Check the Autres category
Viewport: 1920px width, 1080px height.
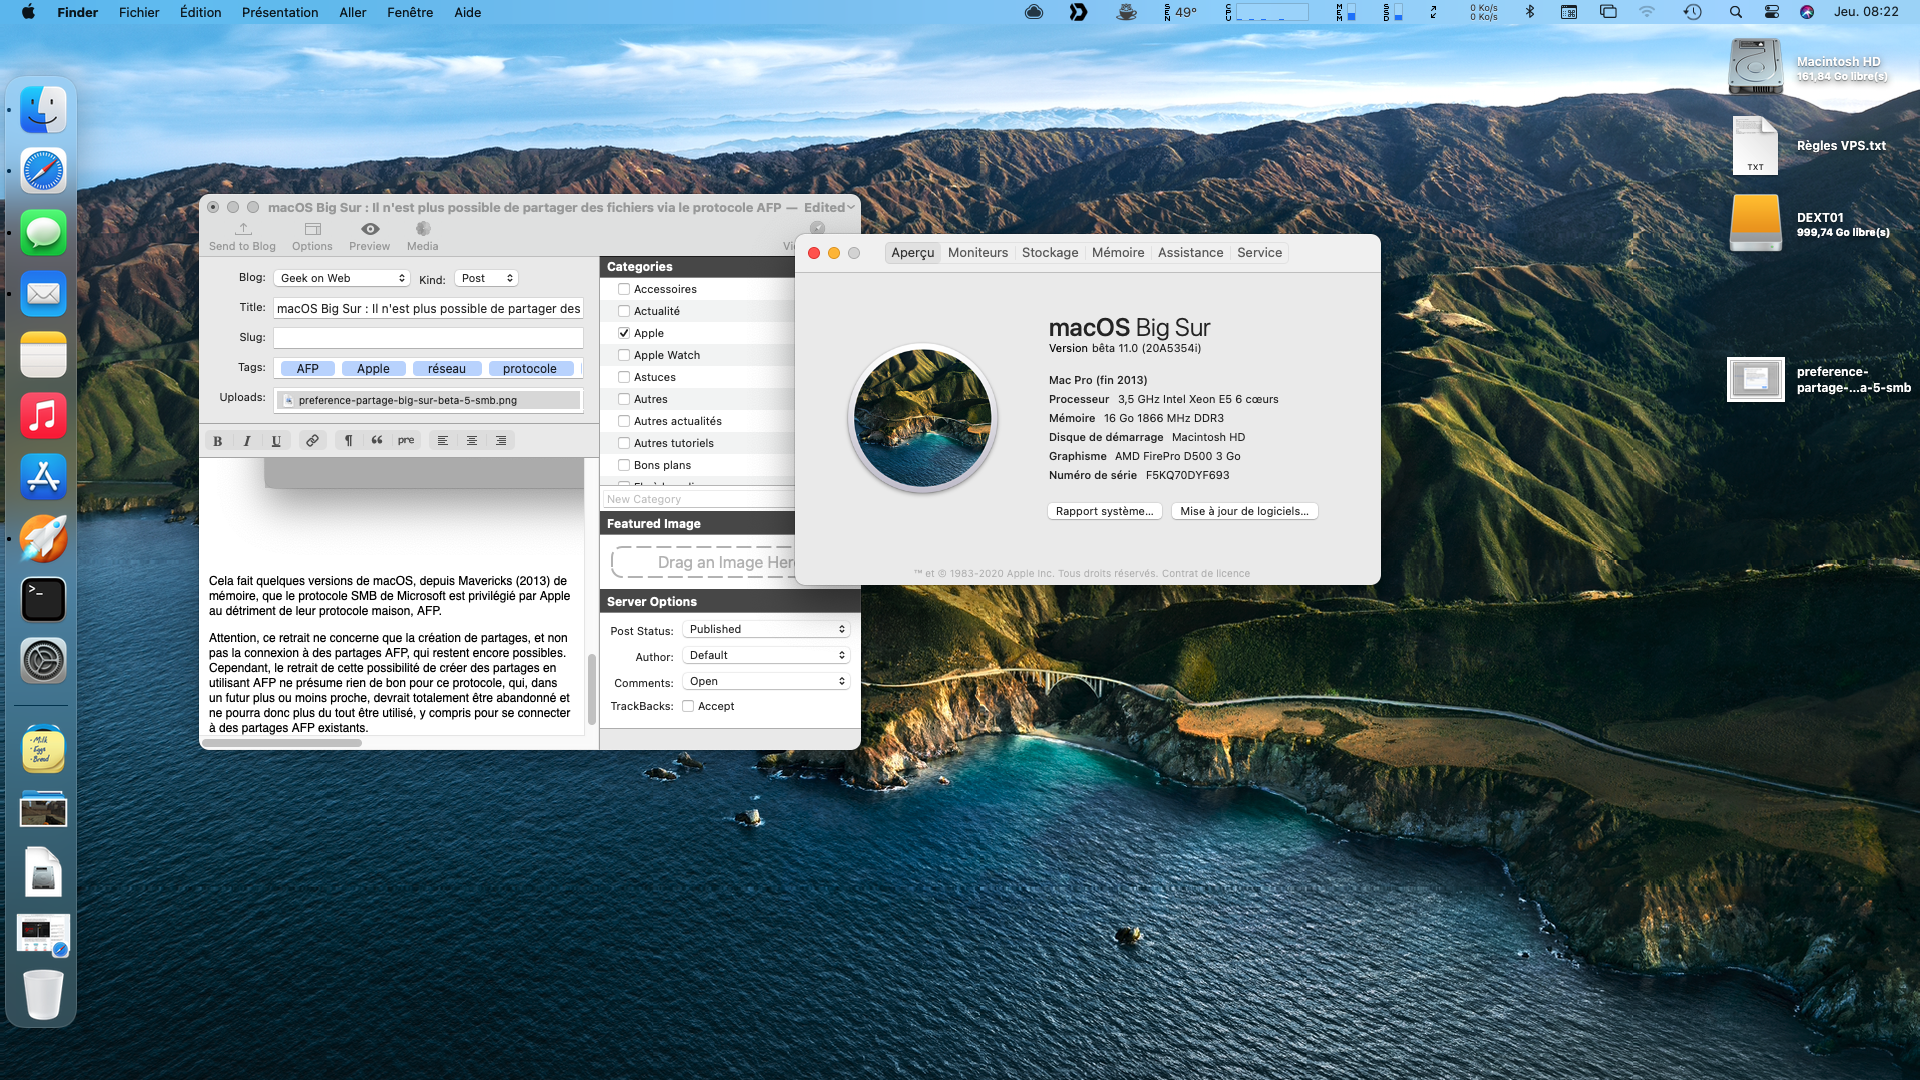[x=624, y=399]
